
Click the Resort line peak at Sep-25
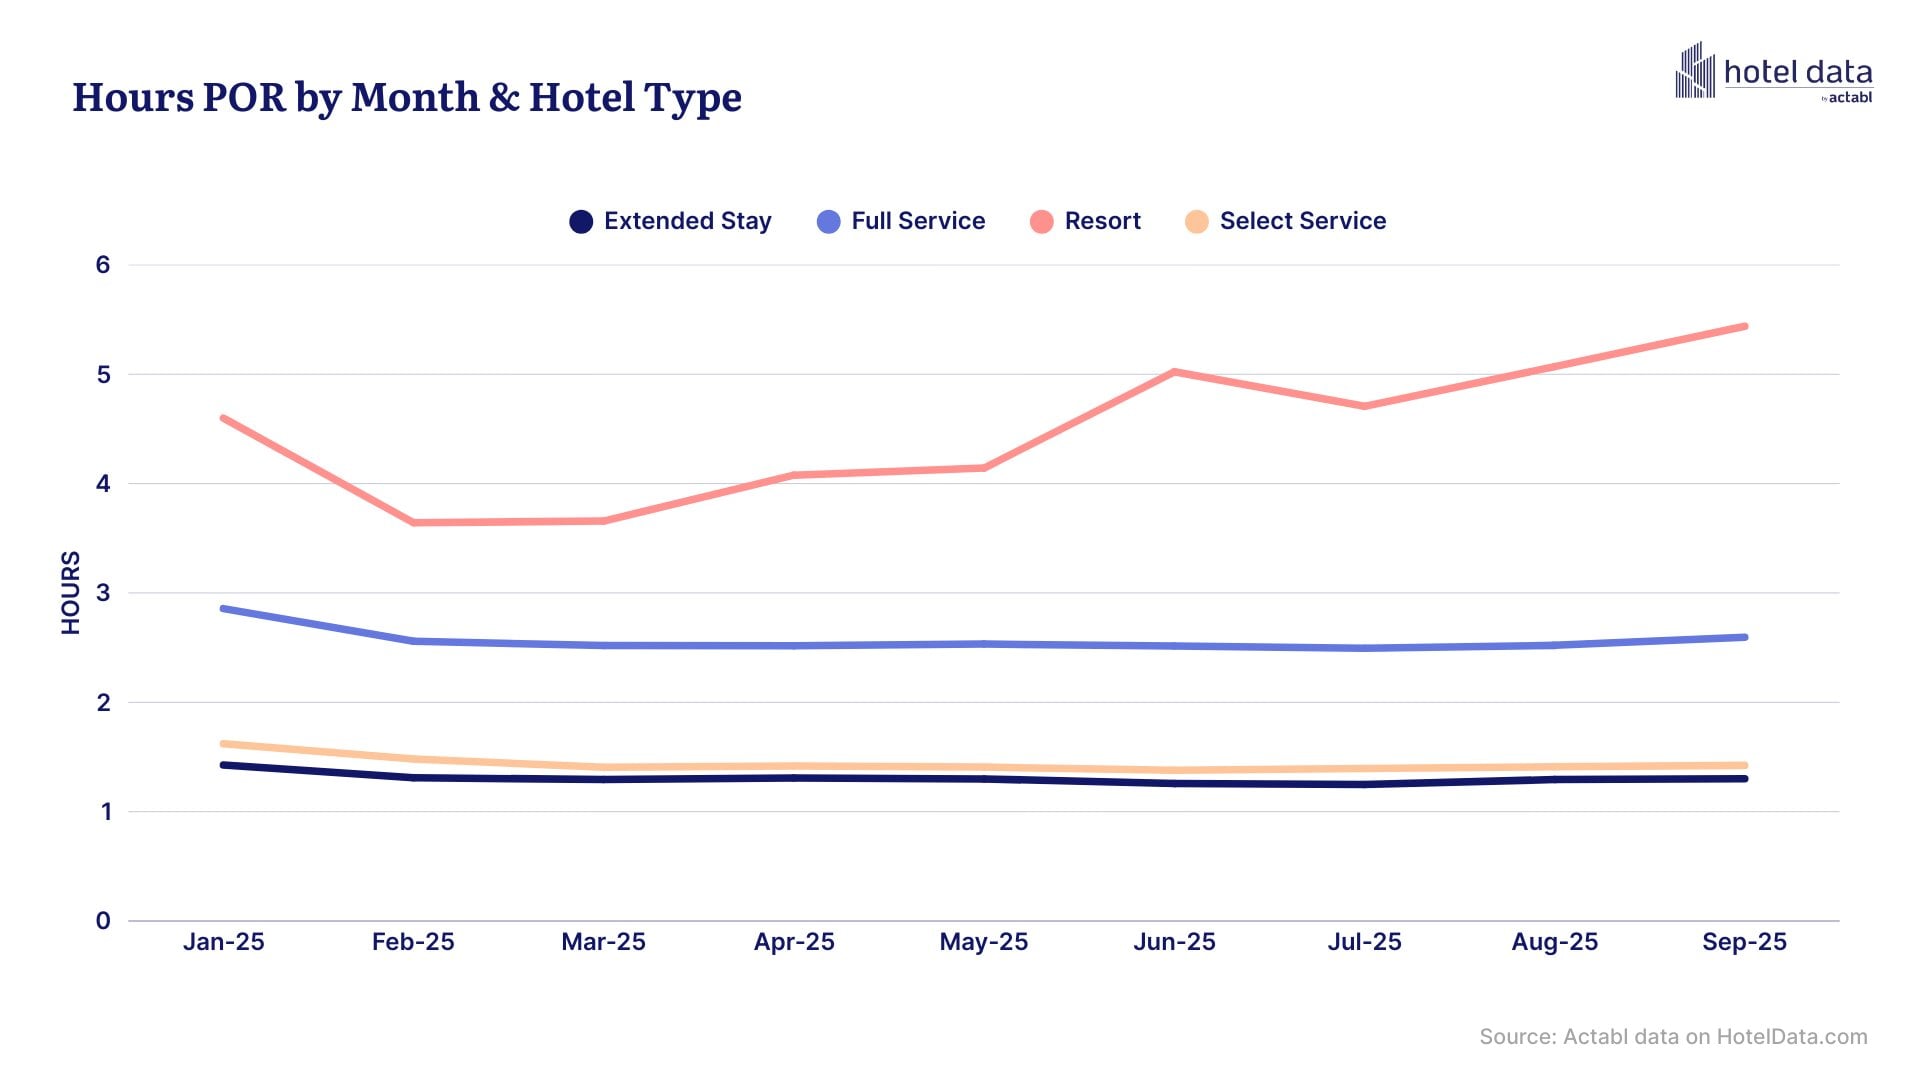click(x=1749, y=326)
